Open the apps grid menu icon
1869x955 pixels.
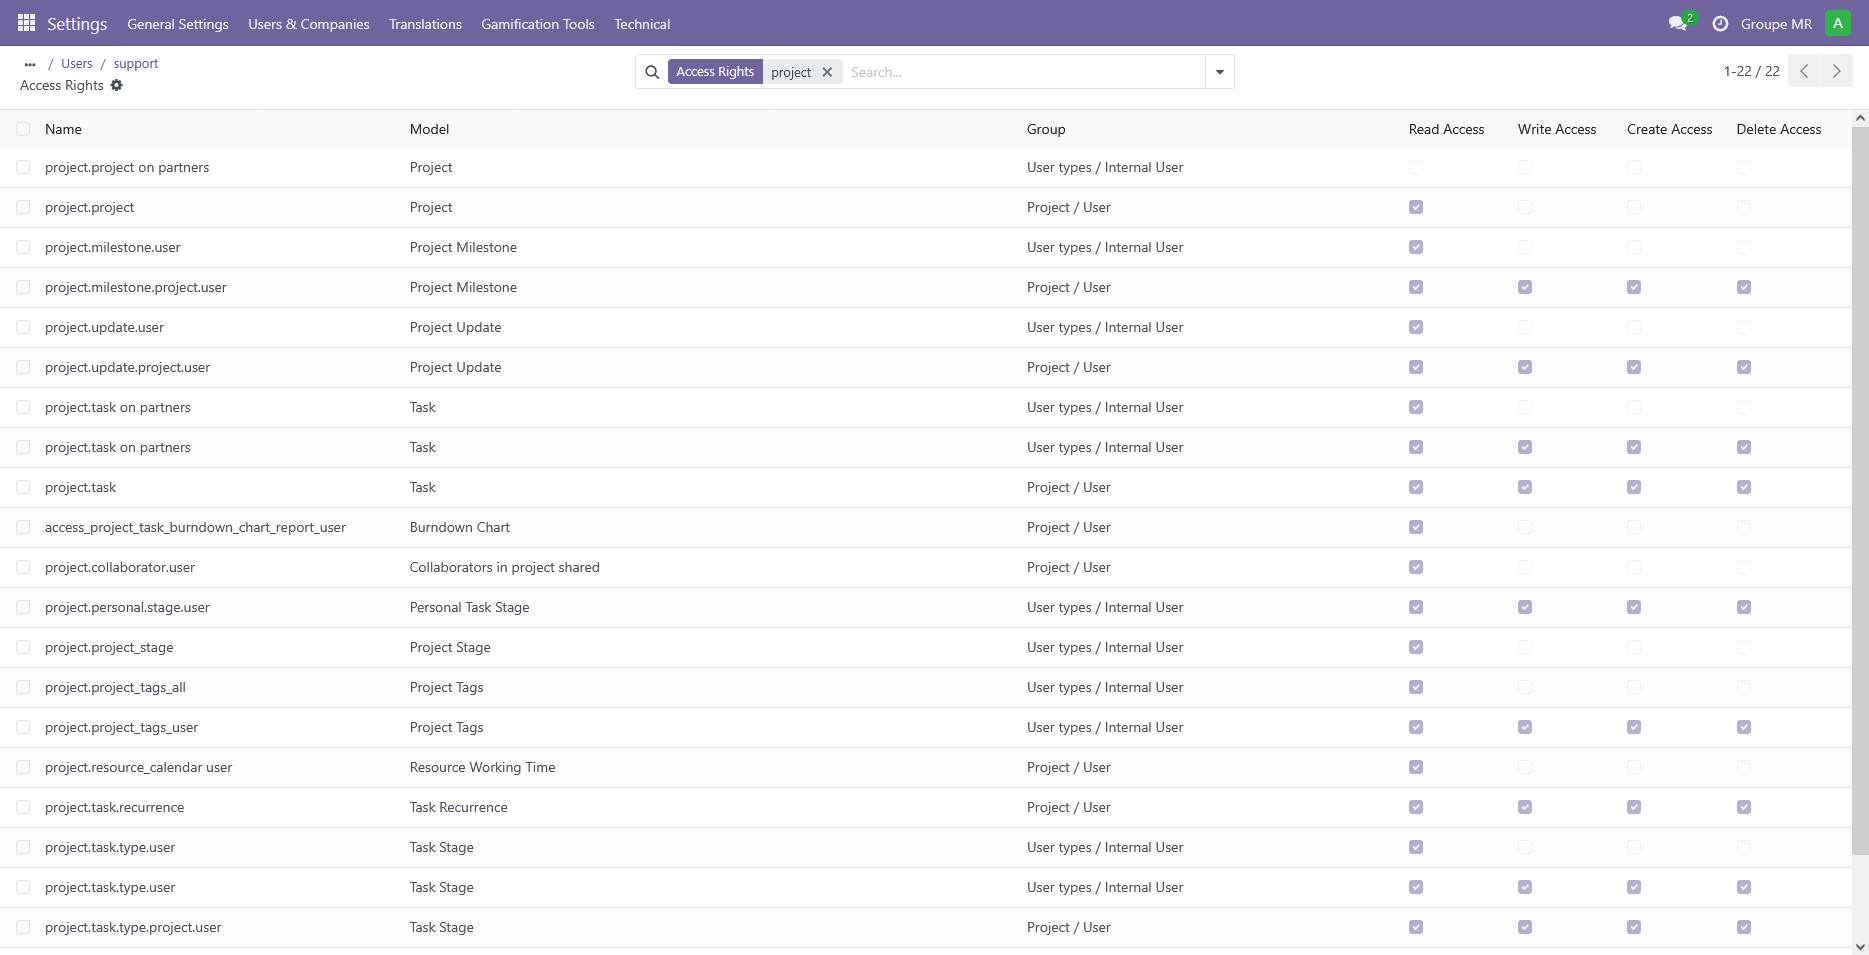pyautogui.click(x=27, y=23)
